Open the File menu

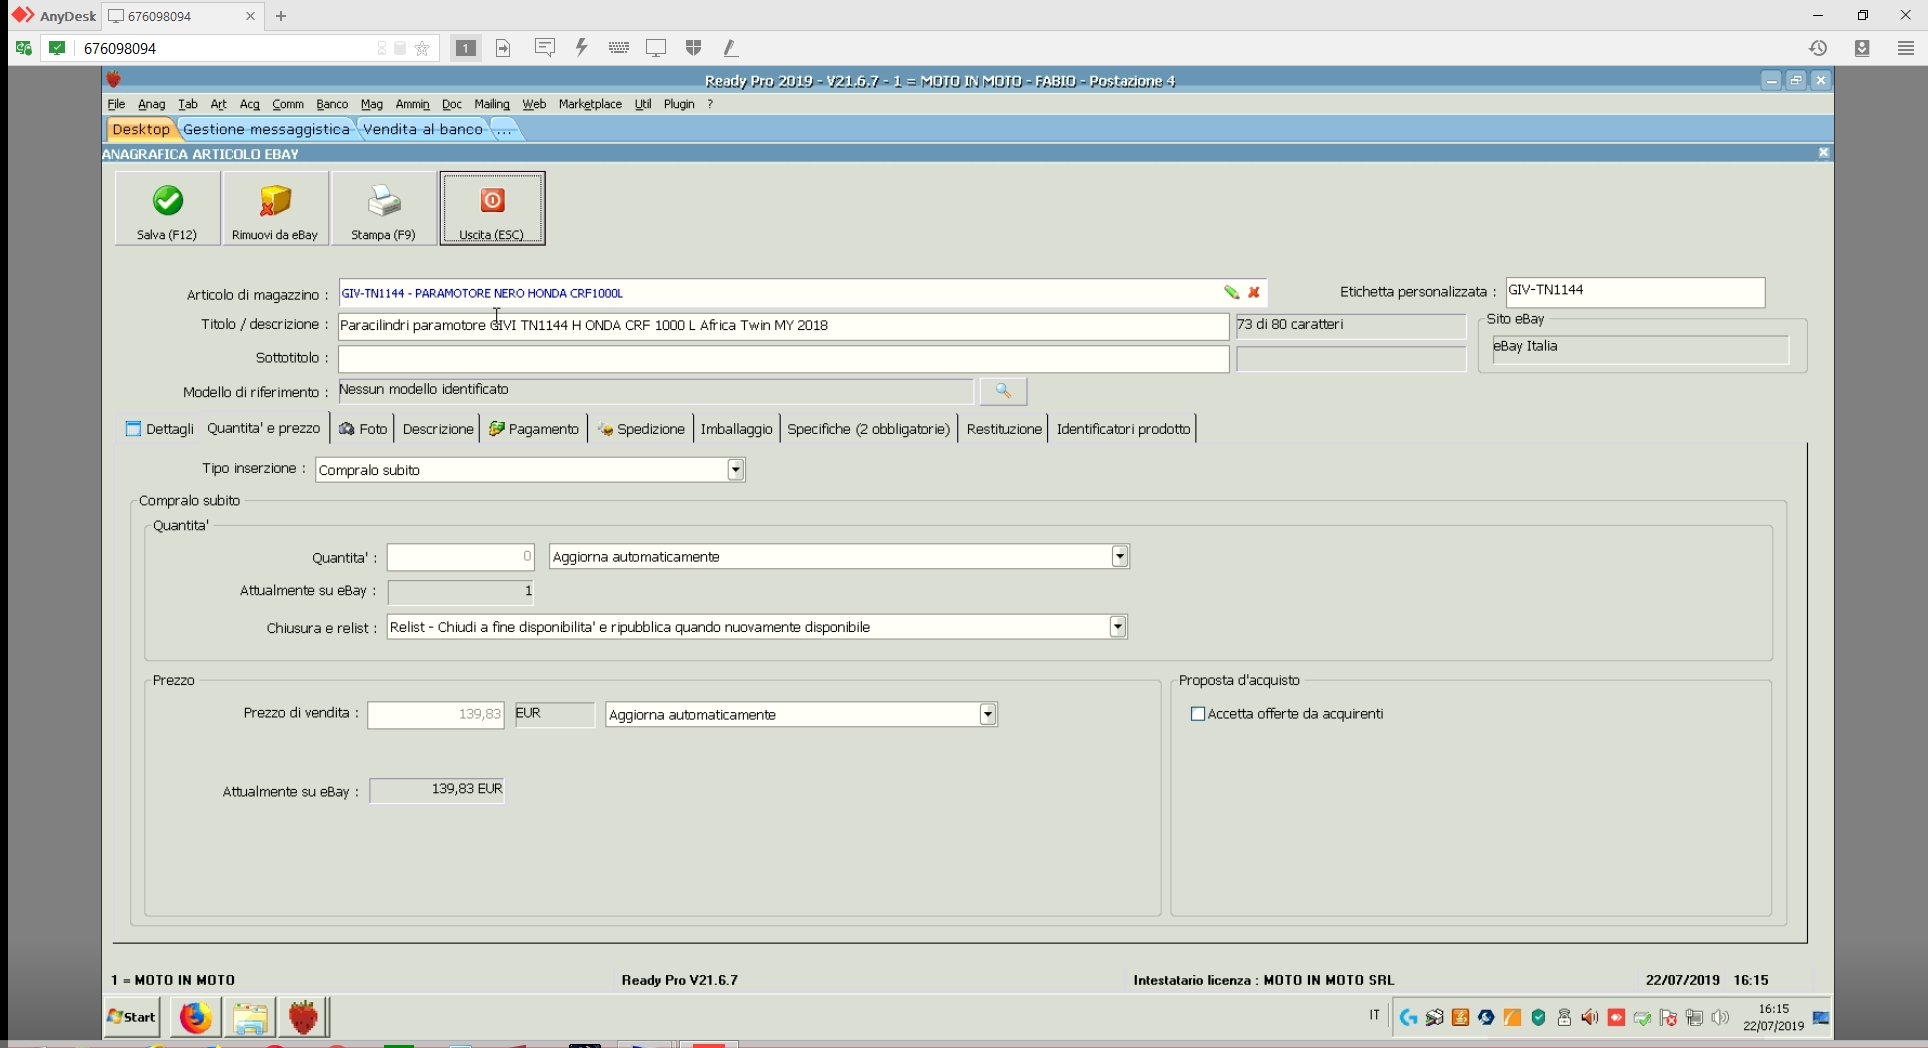point(116,104)
